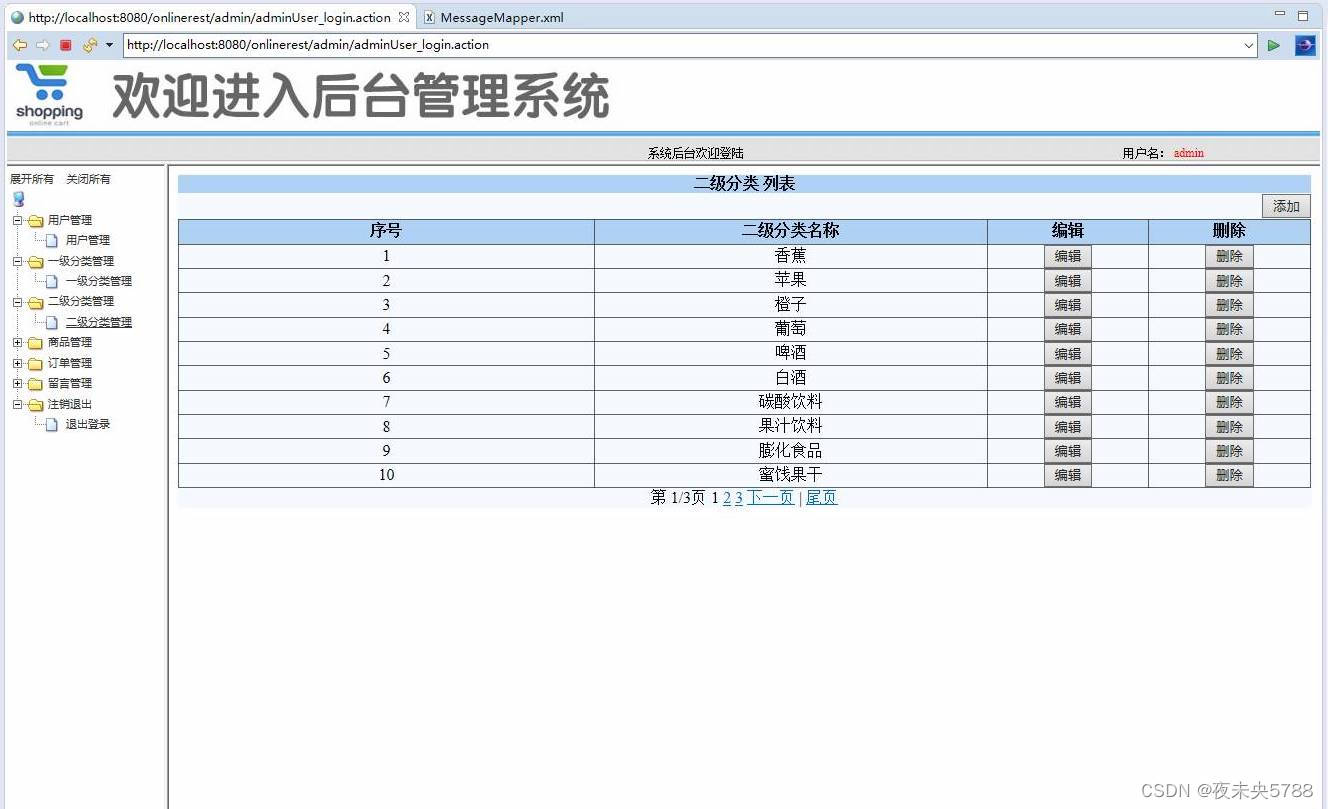Click 编辑 button for 葡萄 row
Image resolution: width=1328 pixels, height=809 pixels.
click(1068, 329)
